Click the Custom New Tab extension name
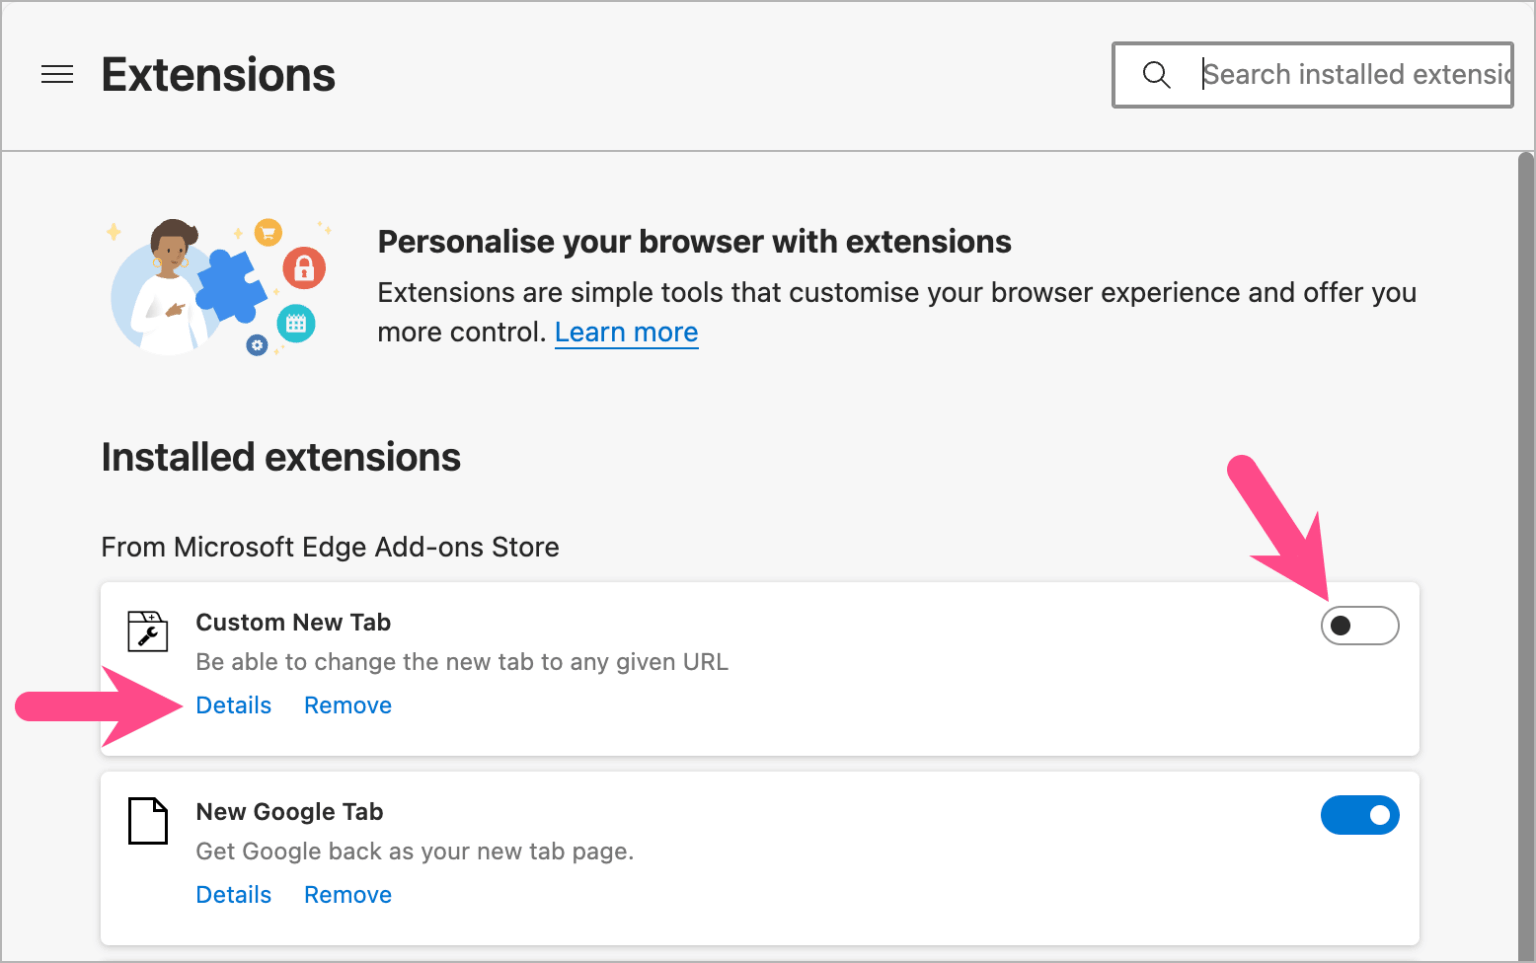Viewport: 1536px width, 963px height. pos(293,622)
